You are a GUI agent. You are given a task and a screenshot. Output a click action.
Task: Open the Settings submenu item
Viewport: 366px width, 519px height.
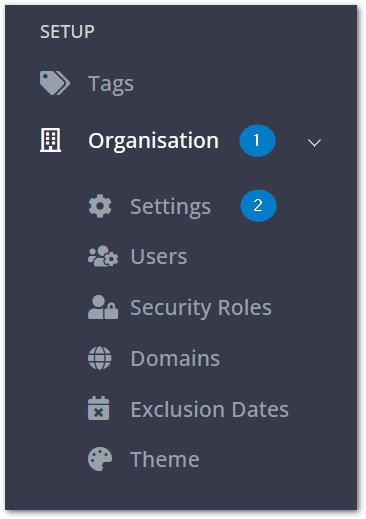pos(170,207)
